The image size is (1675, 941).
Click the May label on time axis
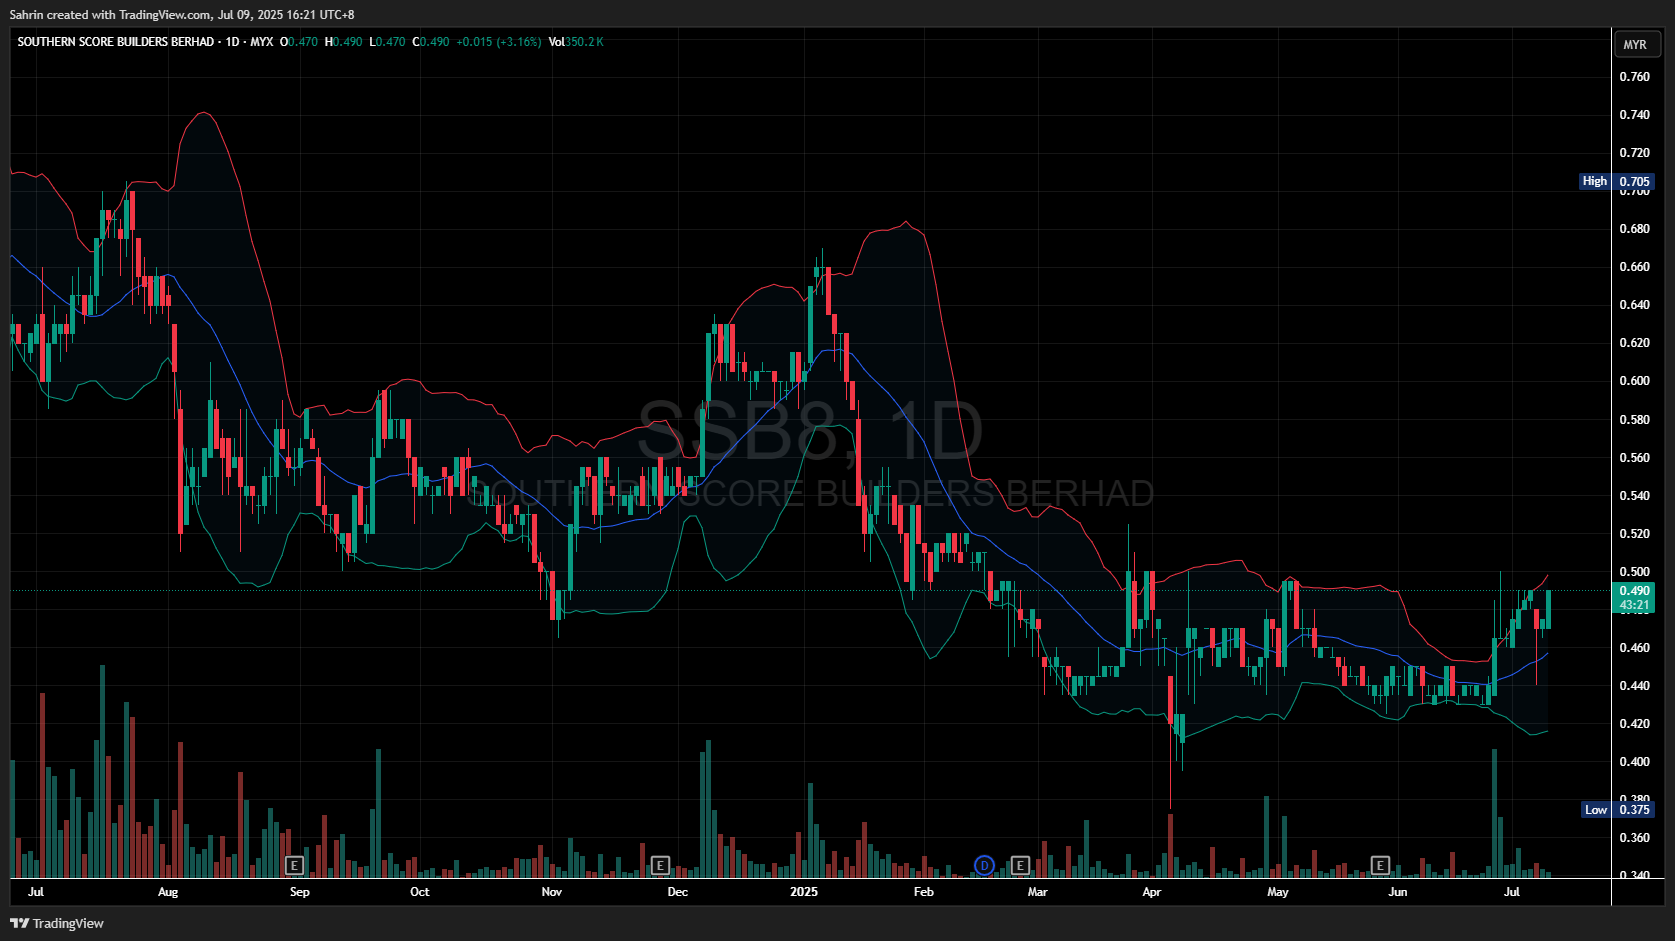coord(1278,892)
